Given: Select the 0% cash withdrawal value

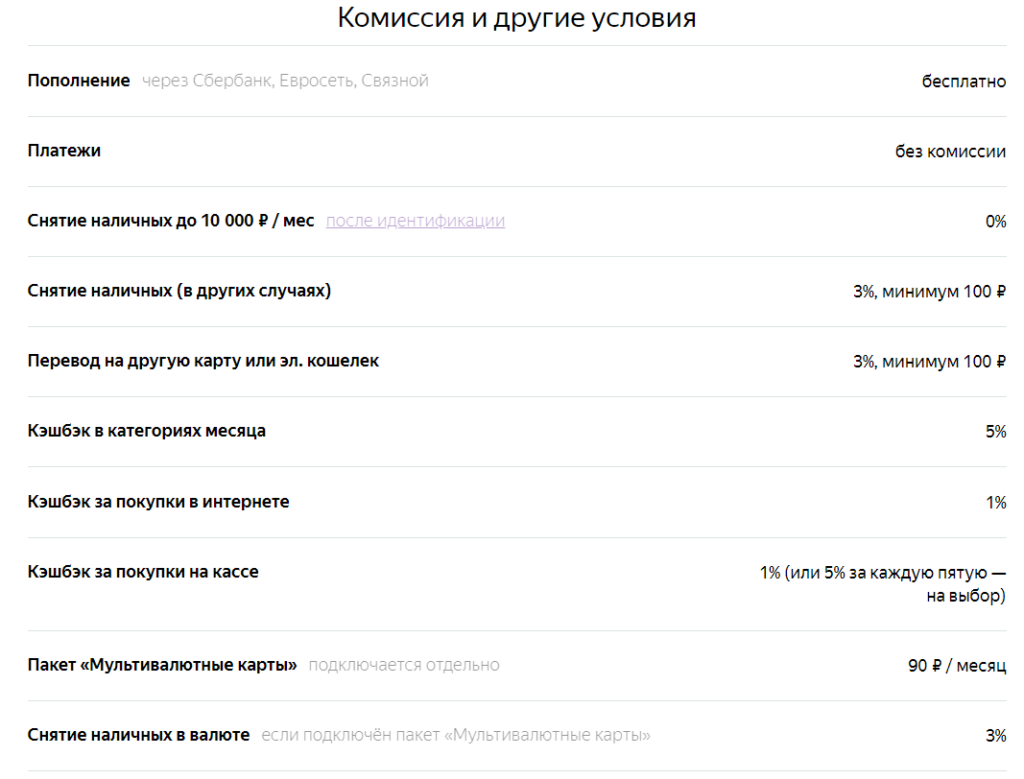Looking at the screenshot, I should click(995, 222).
